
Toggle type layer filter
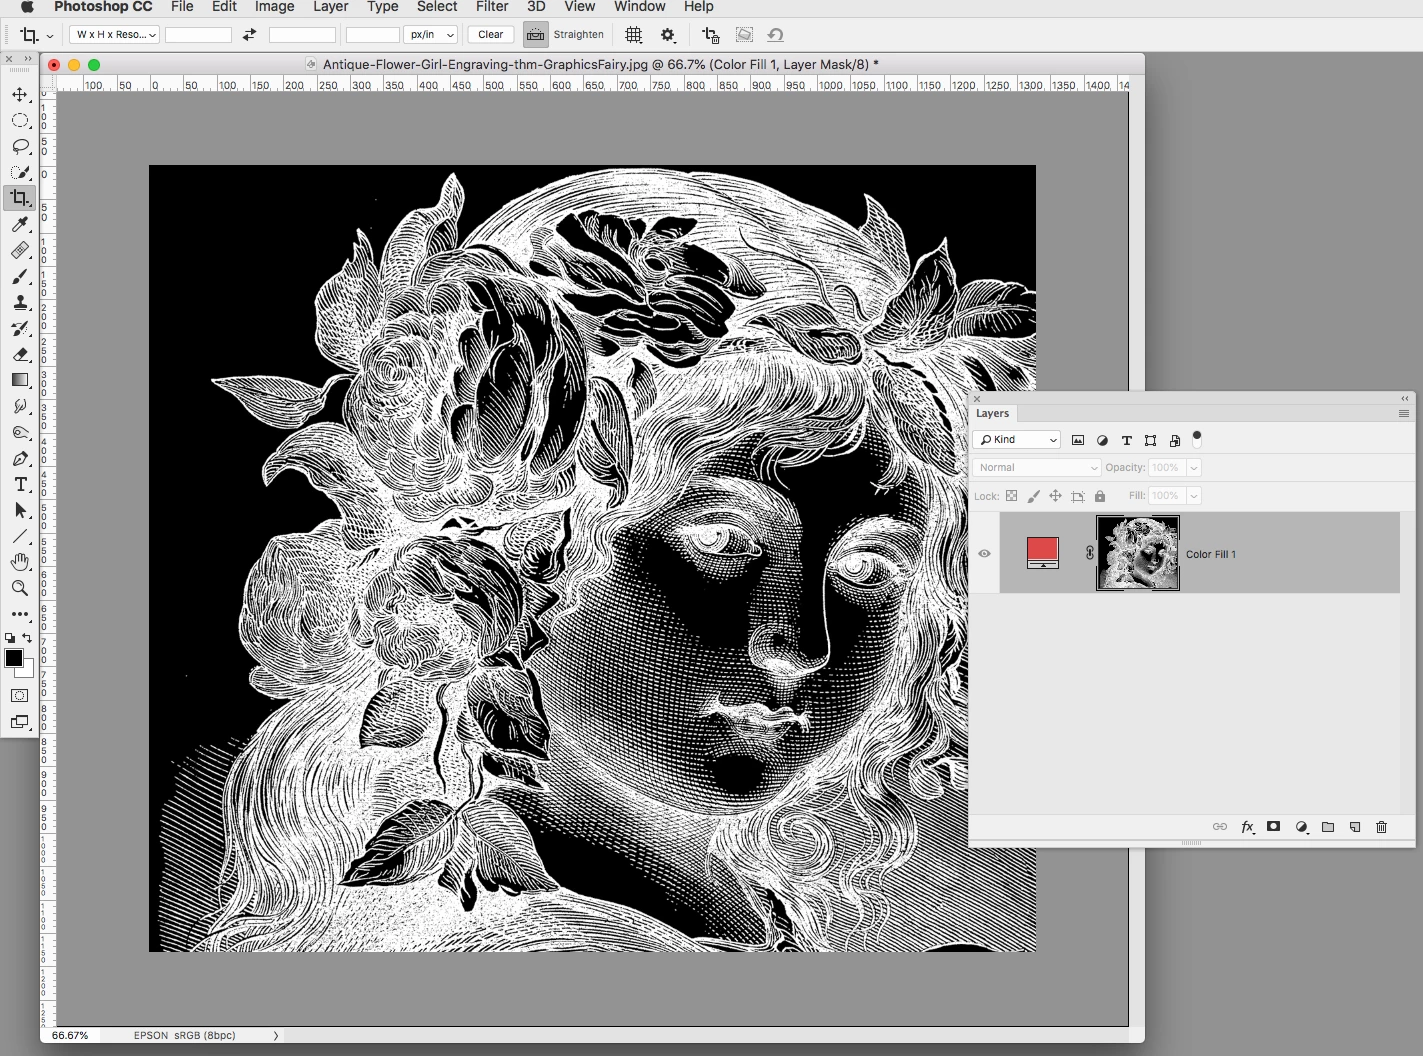[x=1126, y=440]
